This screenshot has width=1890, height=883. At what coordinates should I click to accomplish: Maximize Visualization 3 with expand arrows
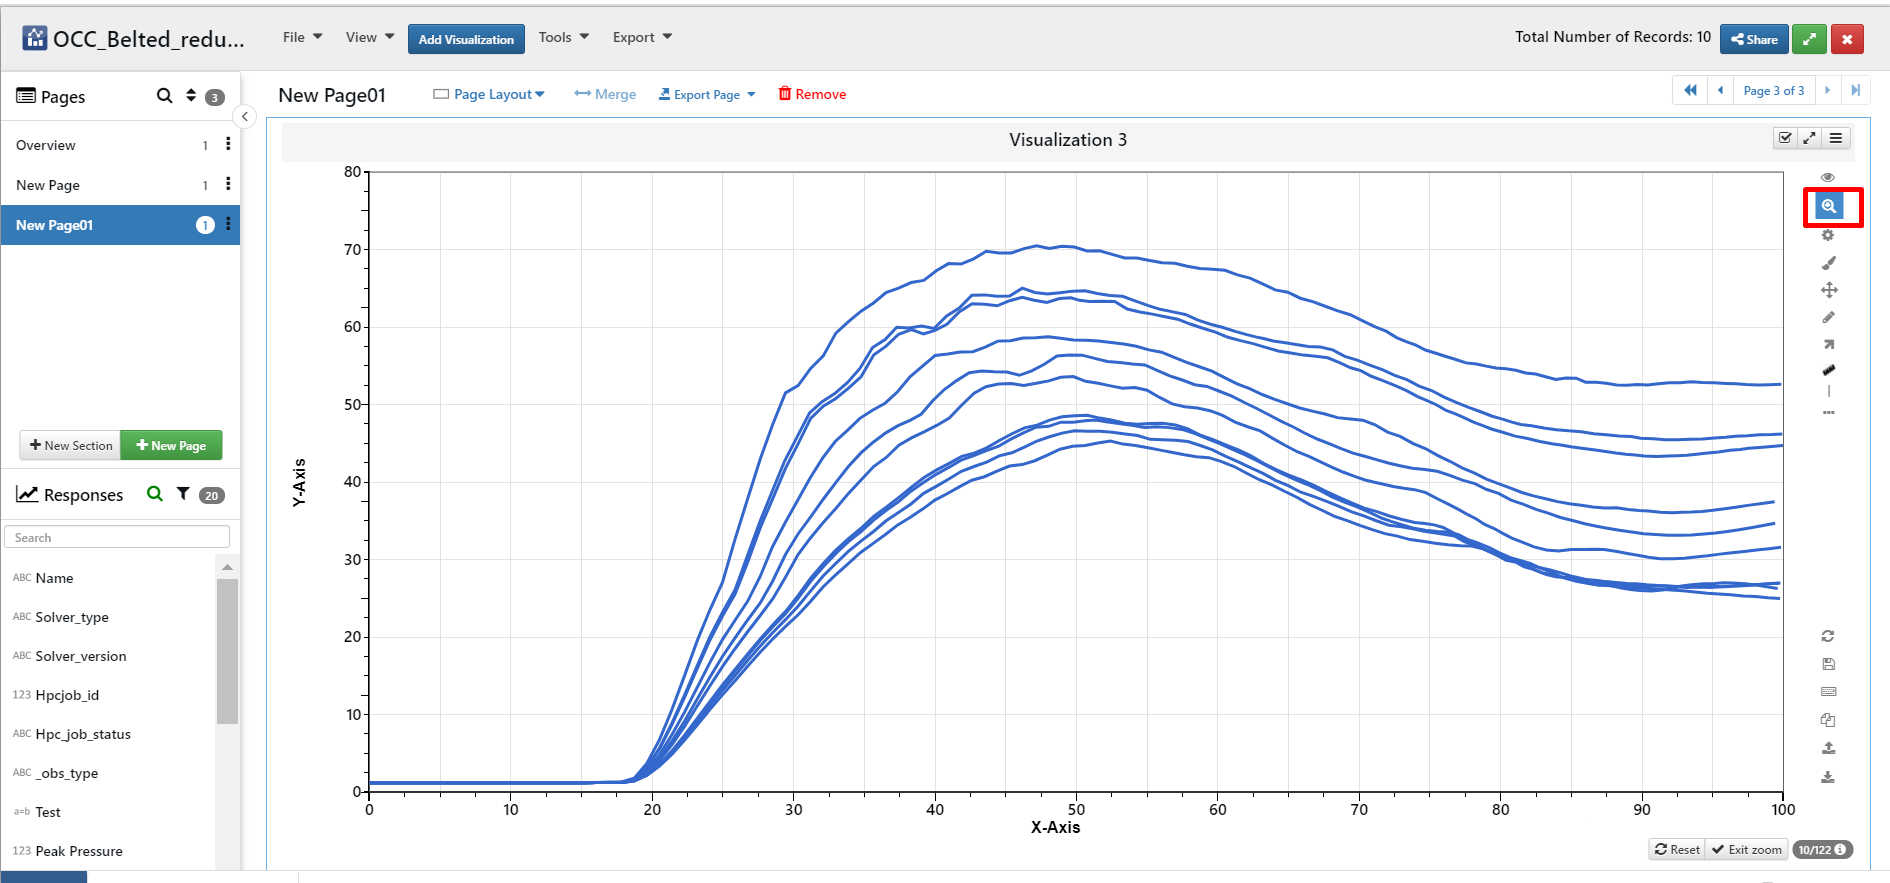coord(1810,138)
